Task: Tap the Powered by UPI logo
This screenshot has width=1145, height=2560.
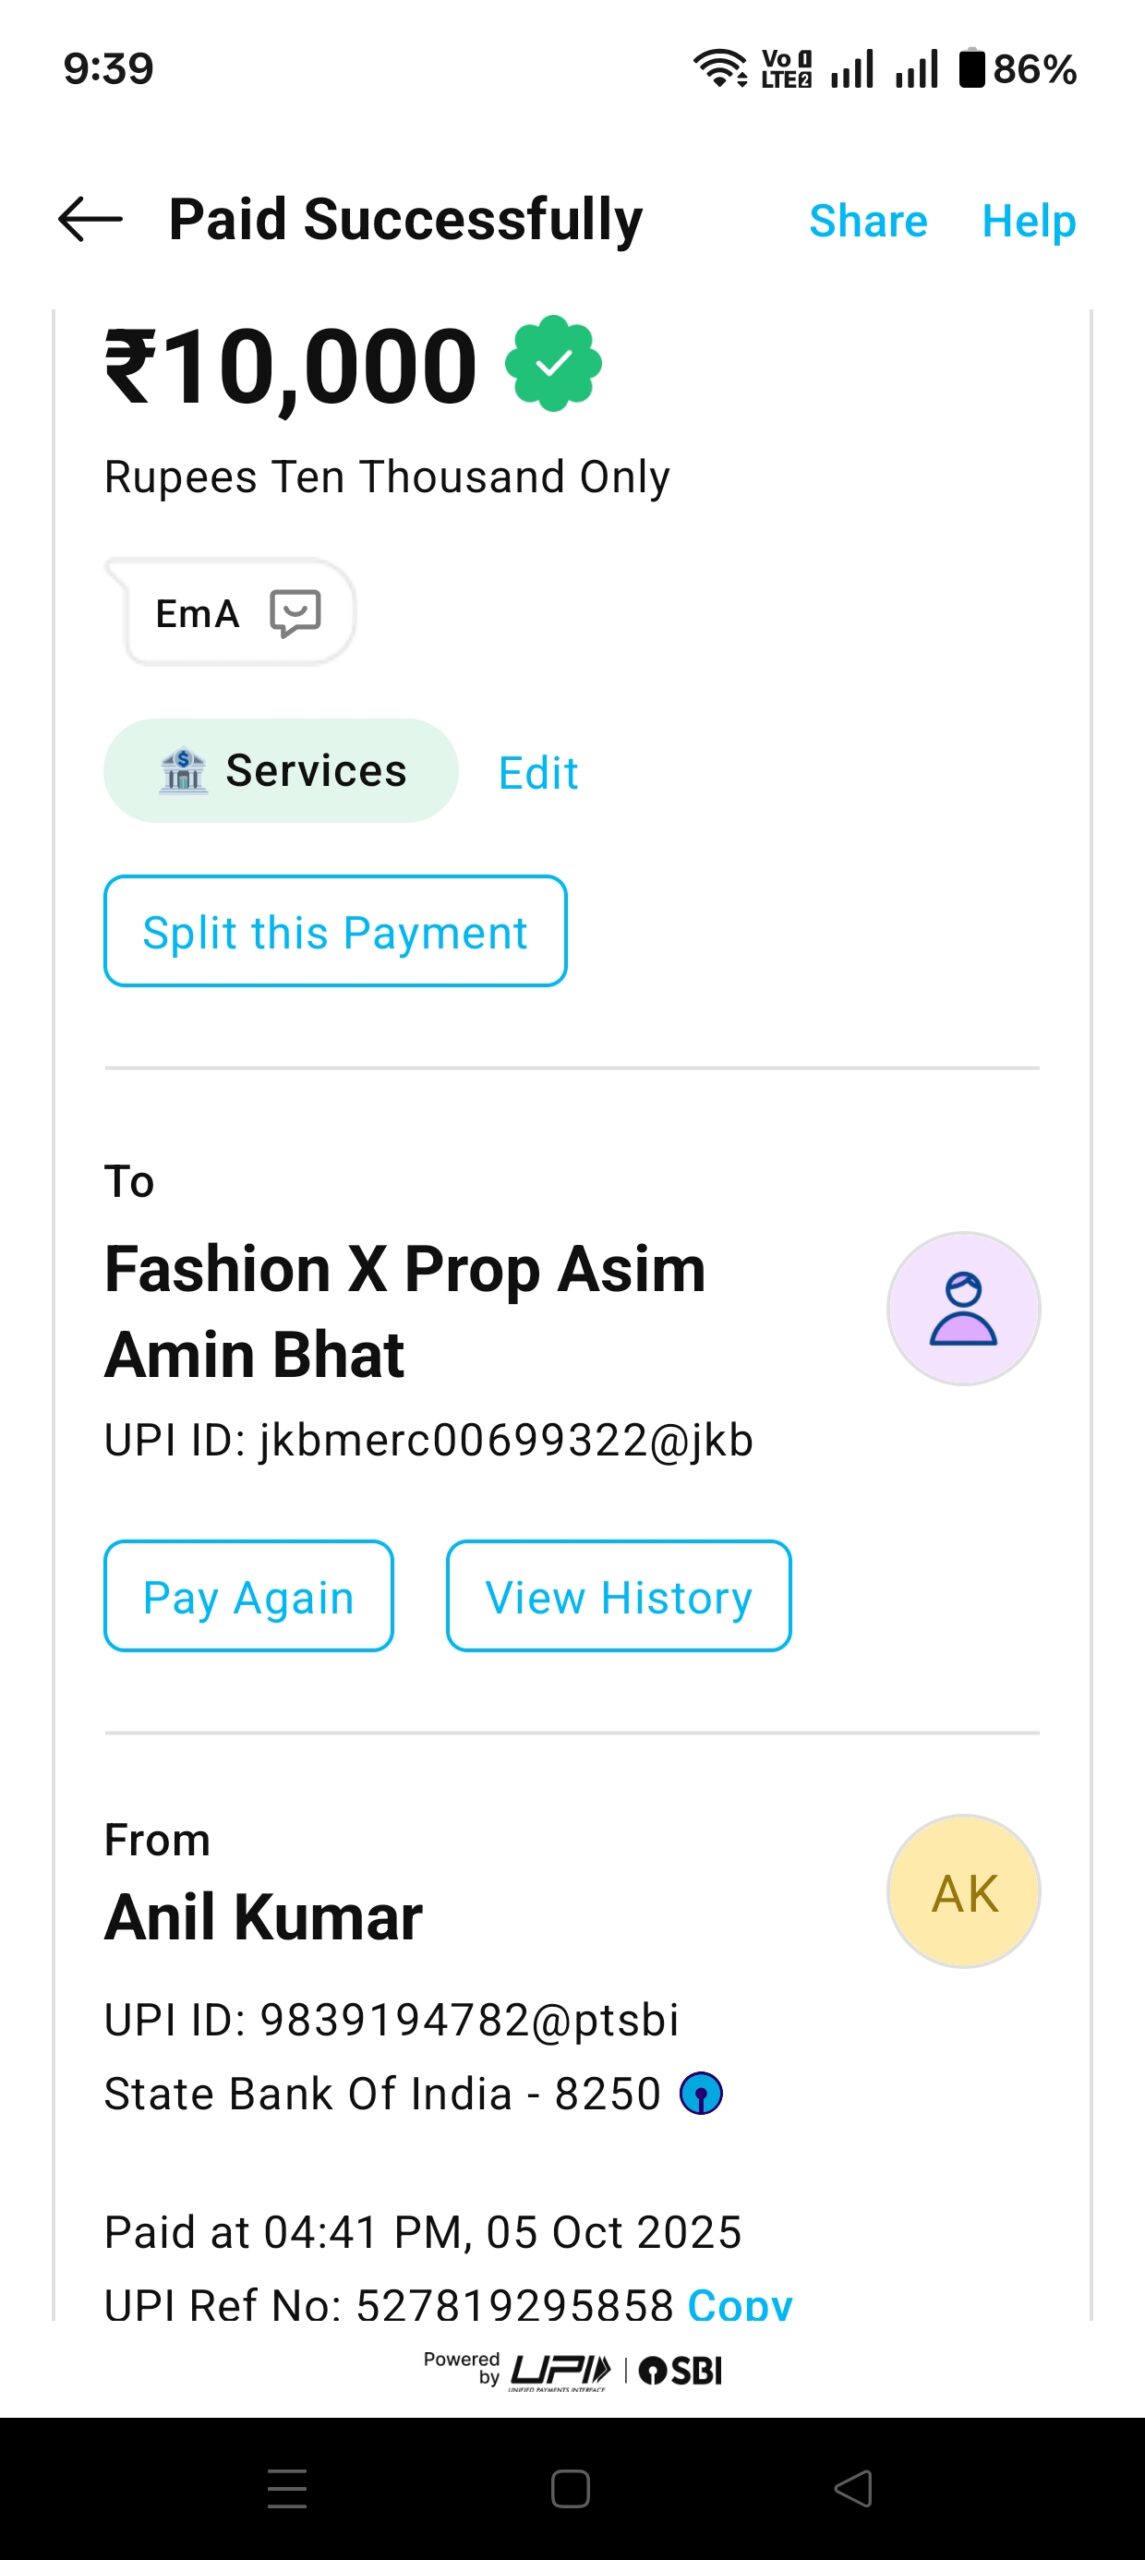Action: 558,2371
